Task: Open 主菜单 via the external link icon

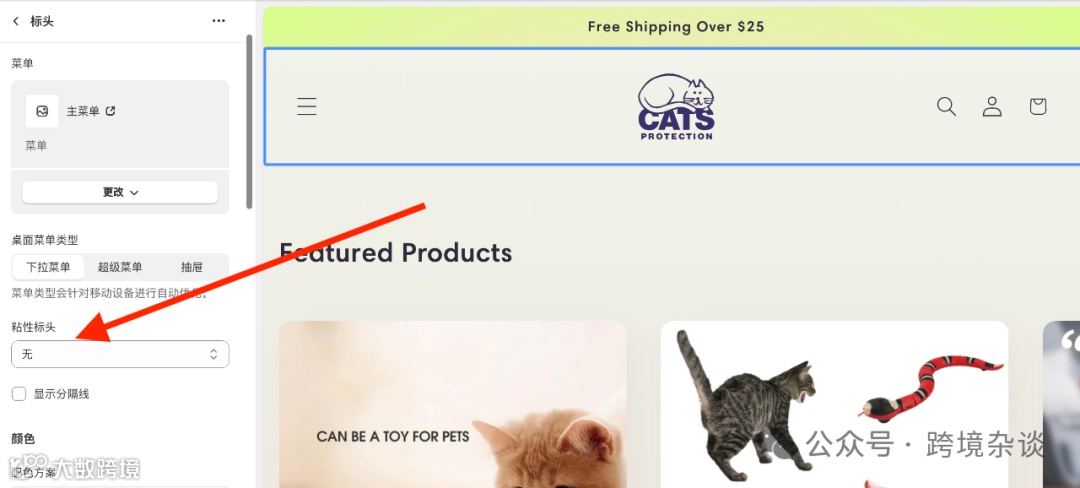Action: click(110, 111)
